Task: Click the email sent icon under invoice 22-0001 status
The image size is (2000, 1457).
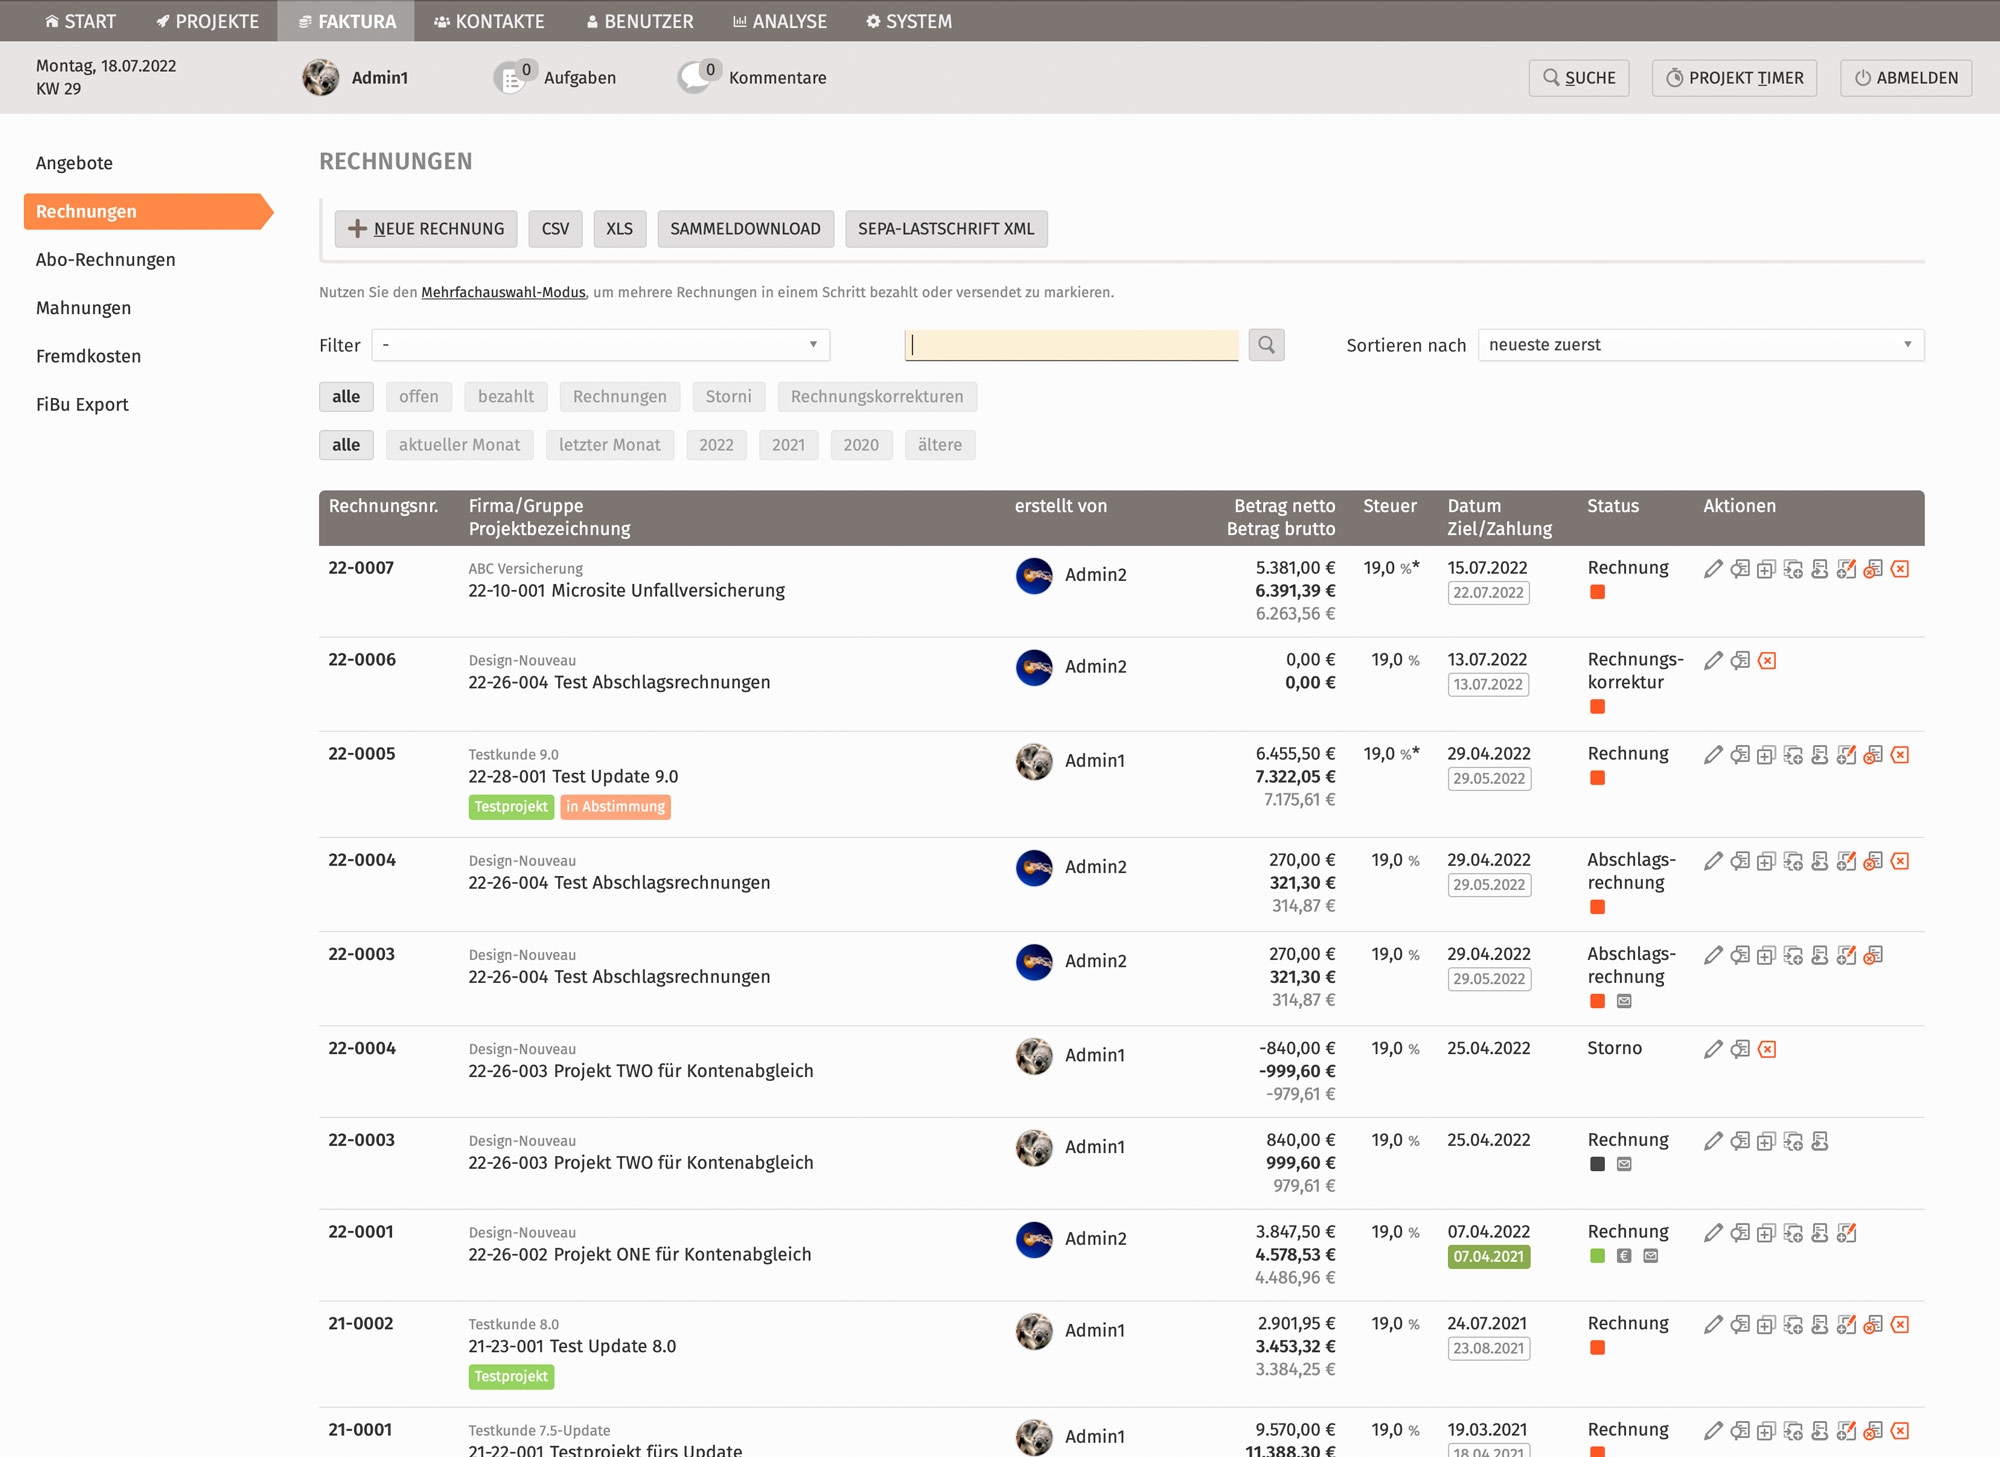Action: click(x=1651, y=1256)
